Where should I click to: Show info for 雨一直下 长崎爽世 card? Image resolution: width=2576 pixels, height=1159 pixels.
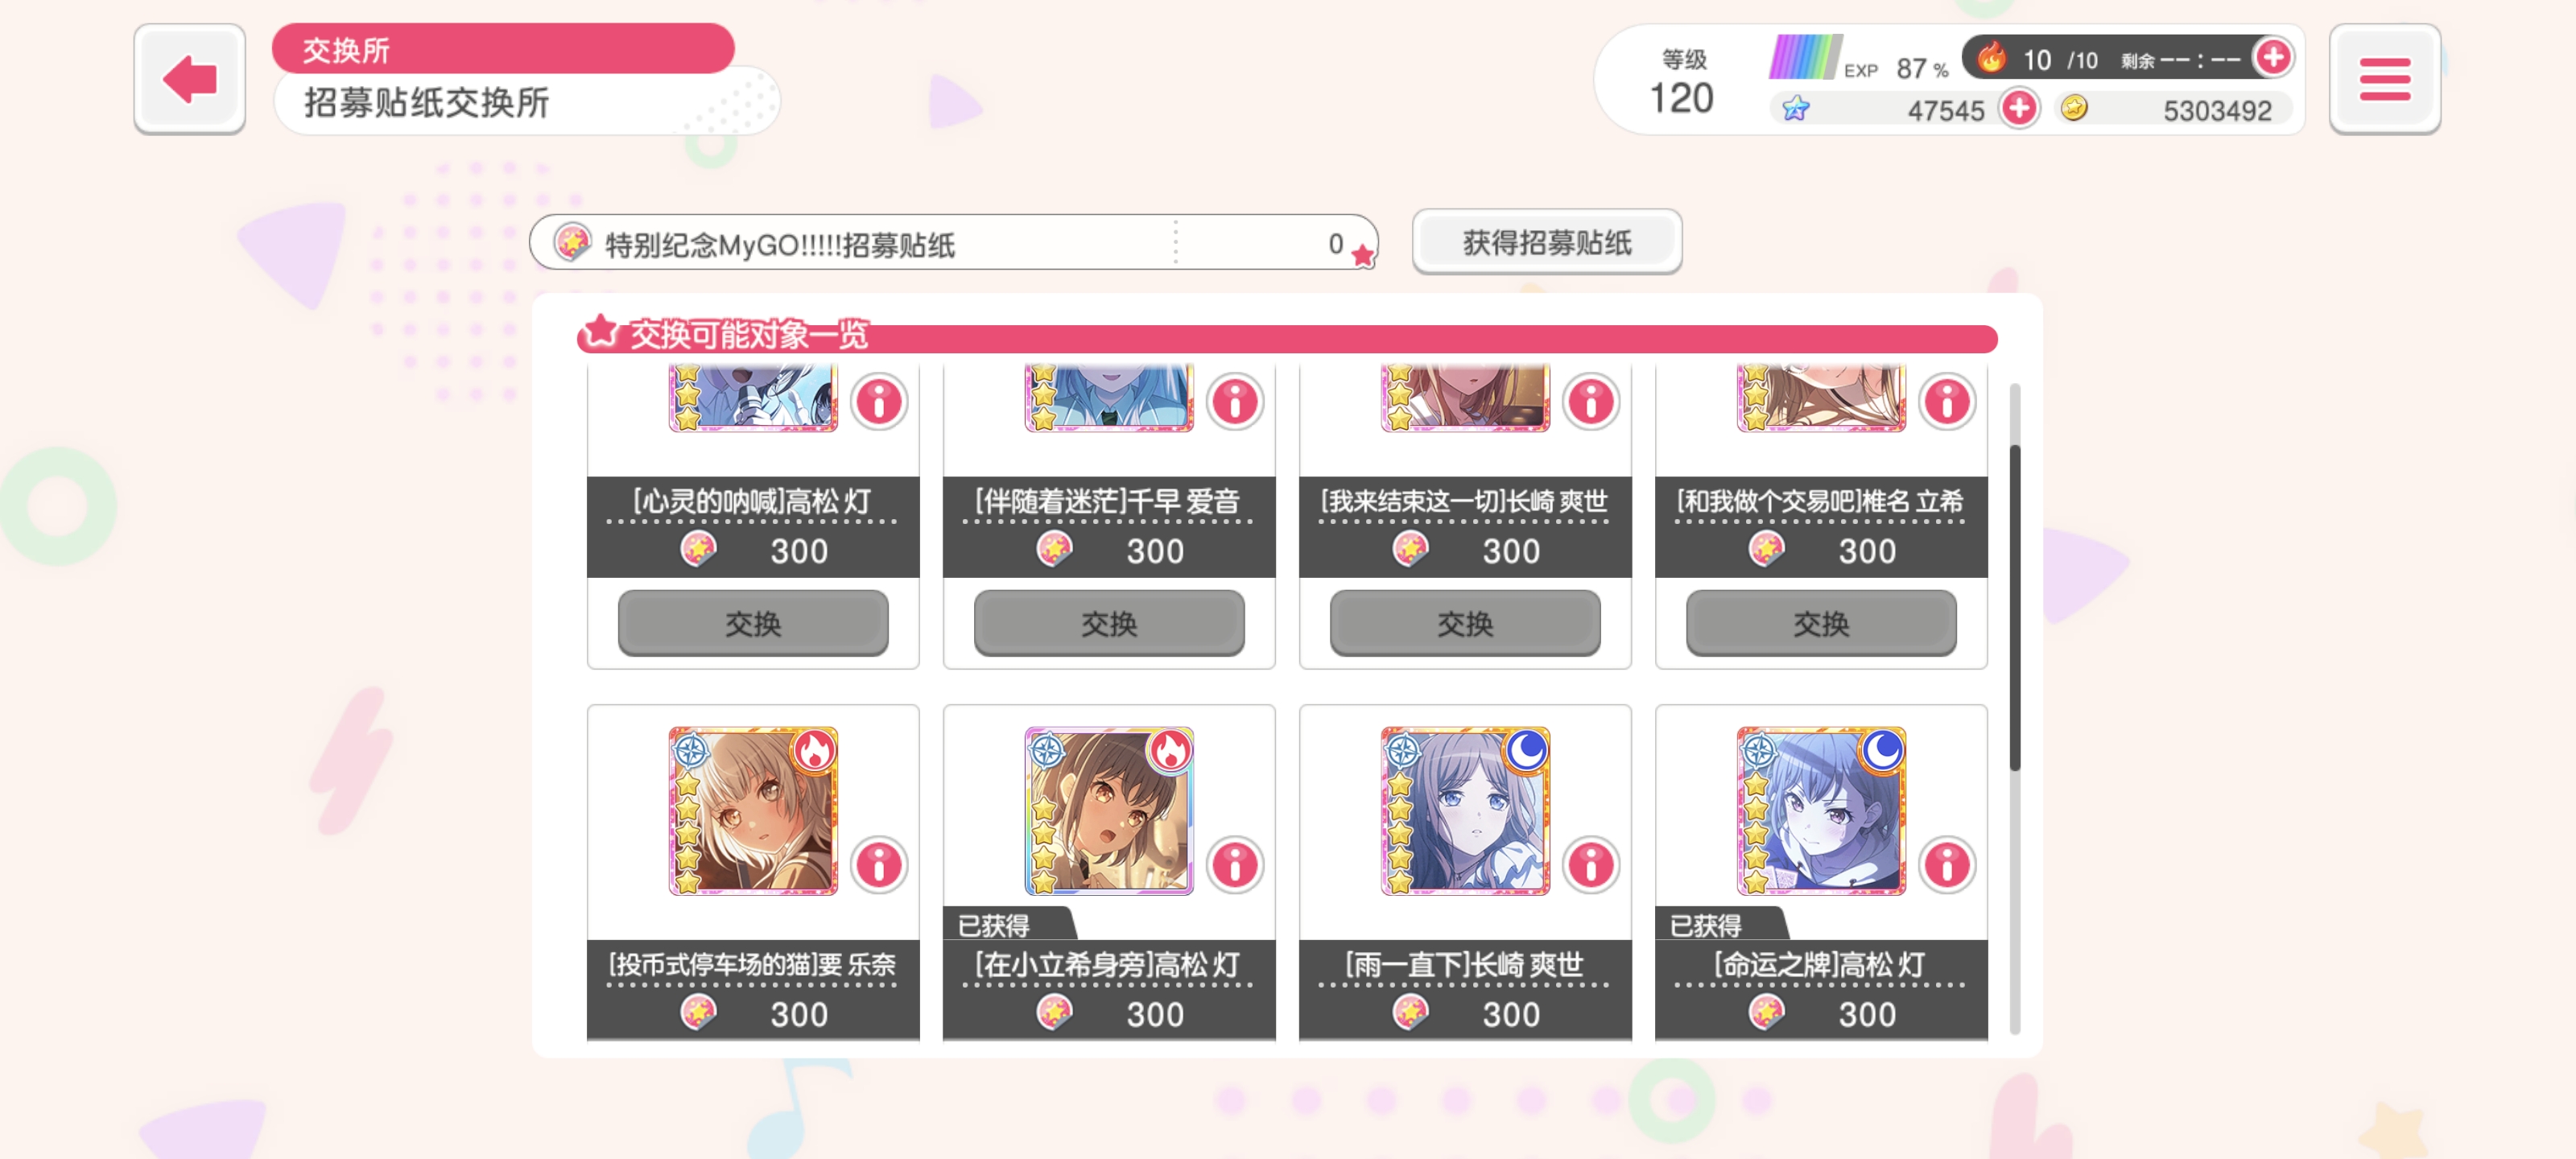coord(1591,865)
